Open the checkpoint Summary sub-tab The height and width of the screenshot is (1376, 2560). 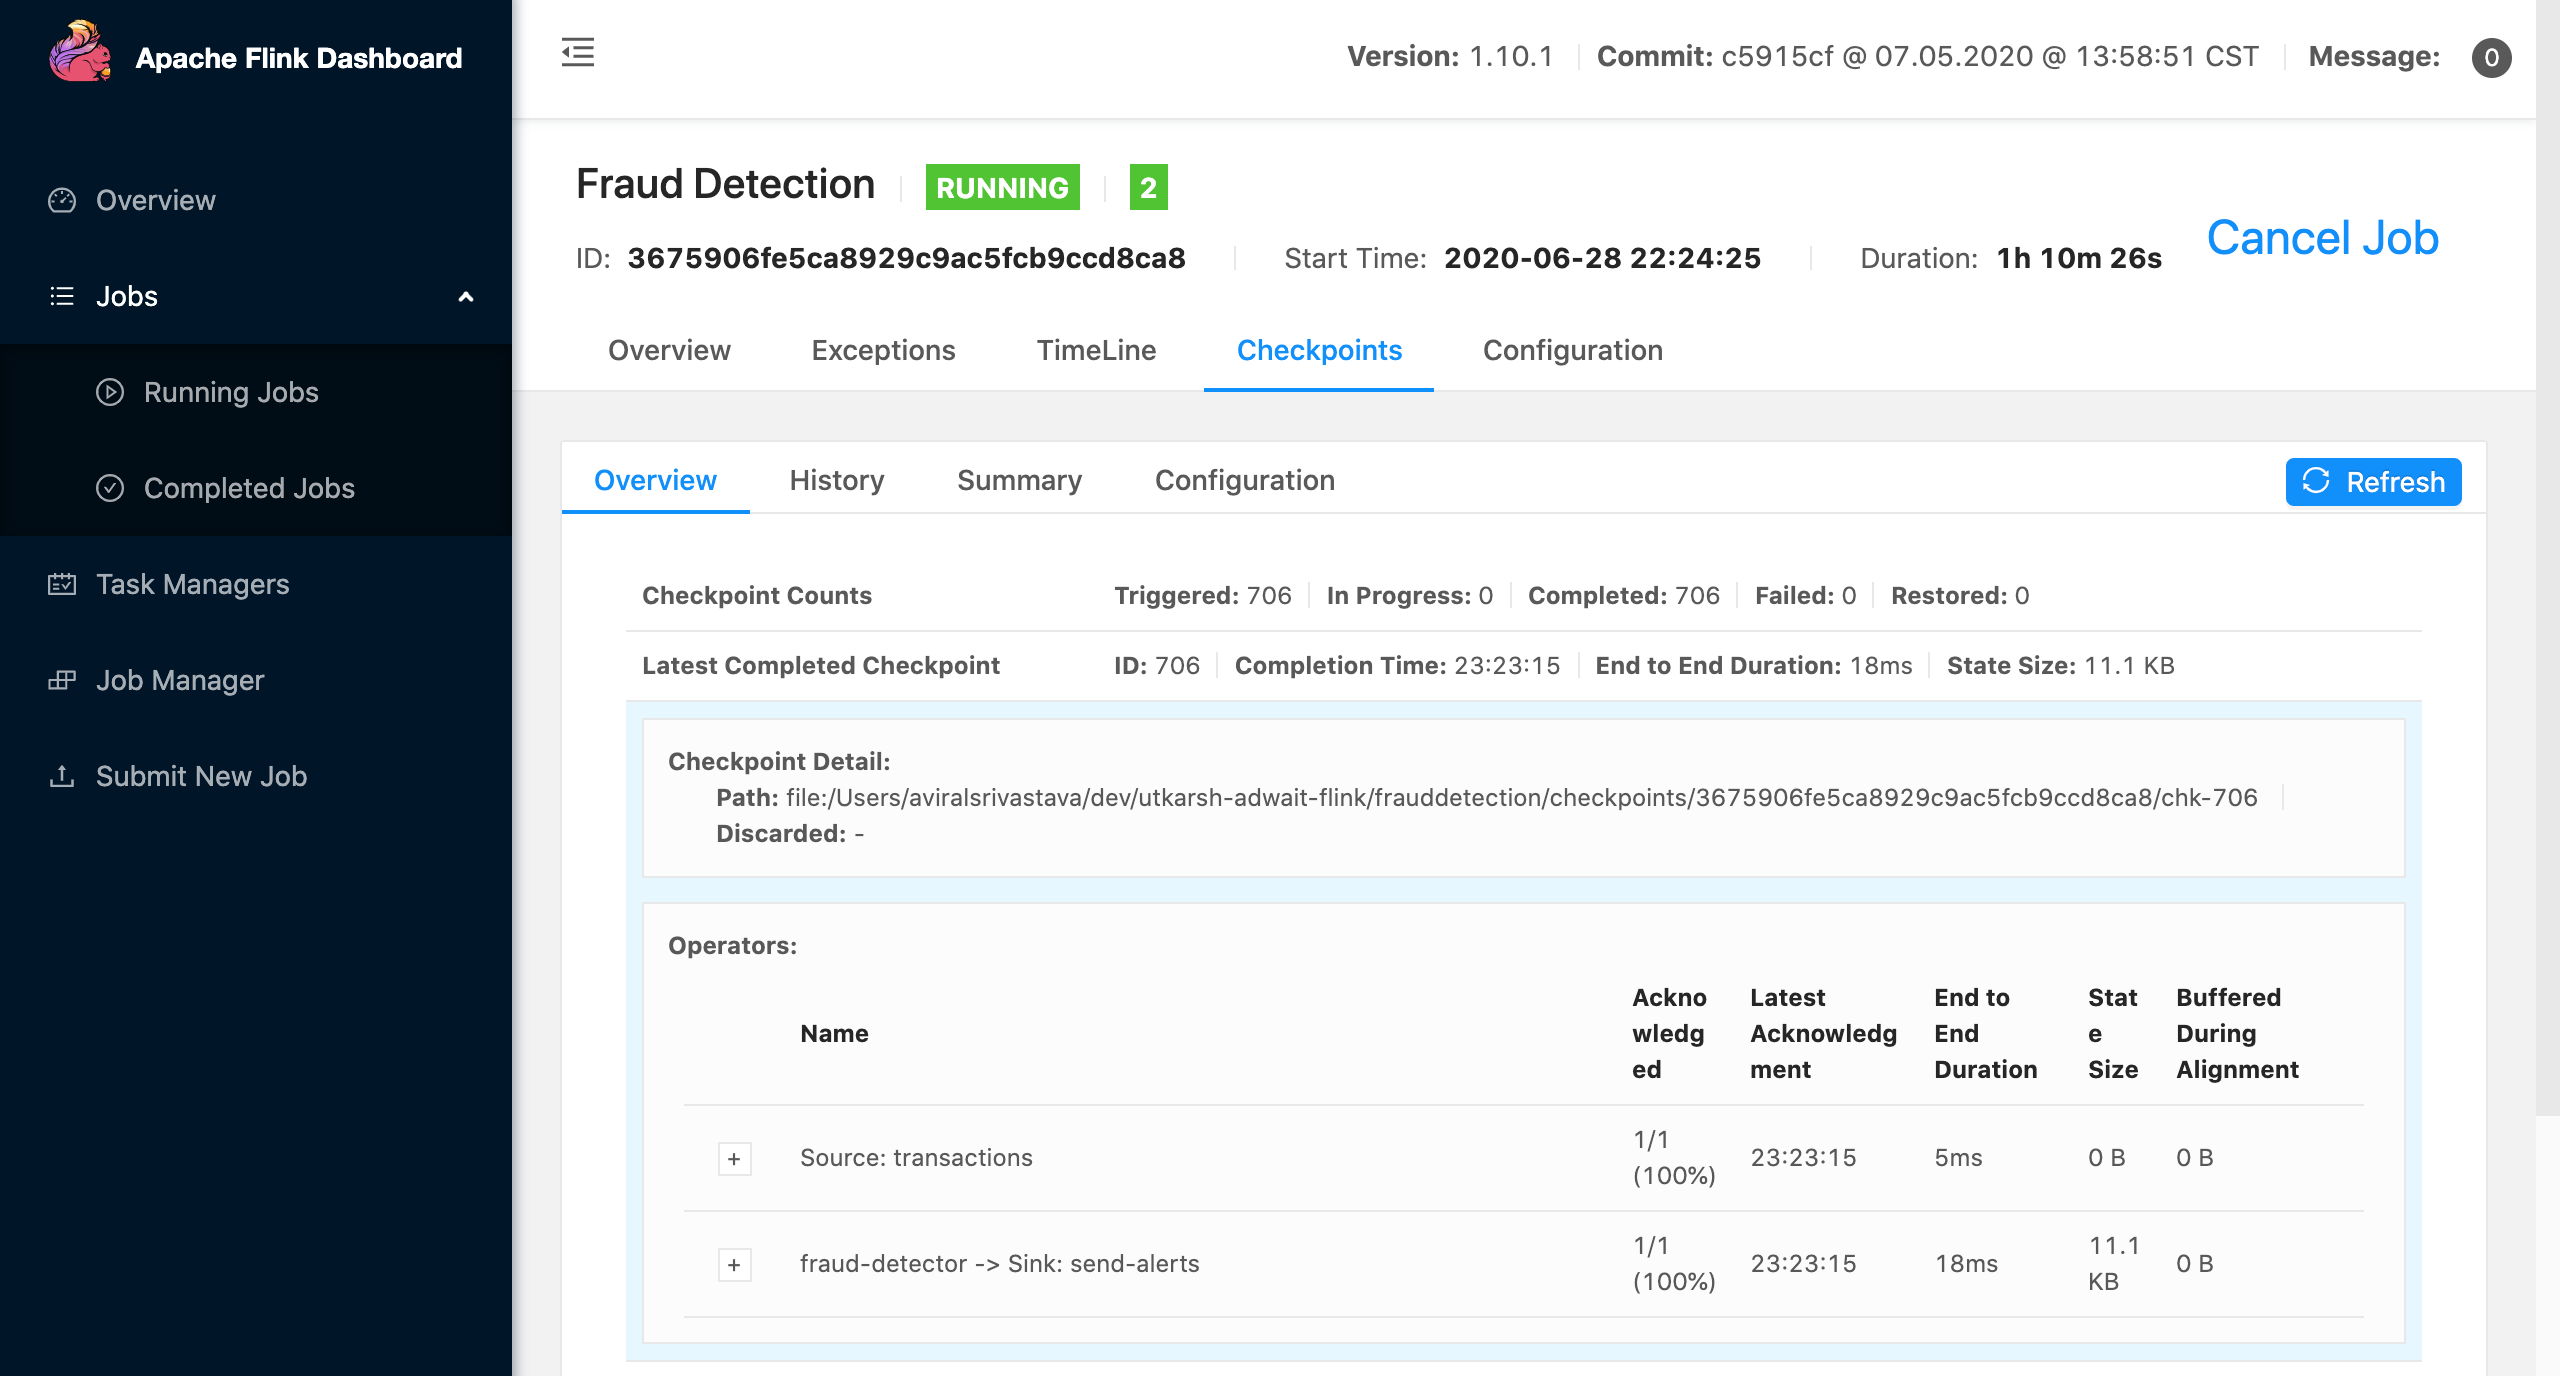pos(1019,480)
